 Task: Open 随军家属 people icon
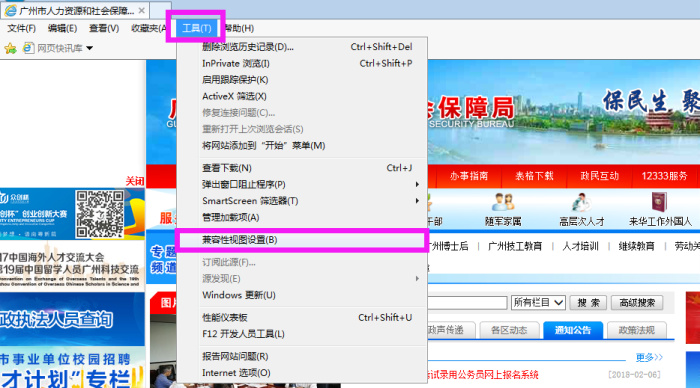point(503,202)
